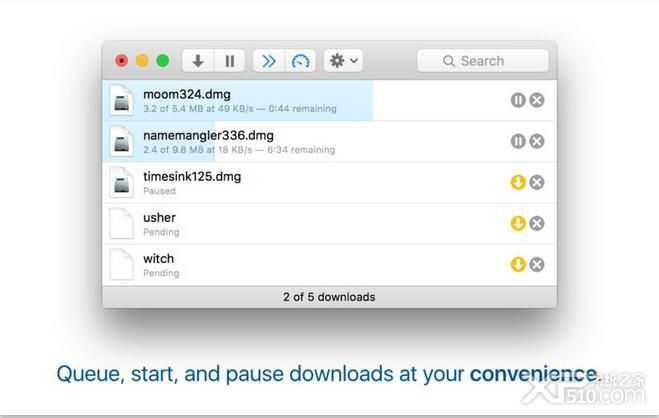Click the blank document icon for witch
Screen dimensions: 659x418
pos(121,265)
